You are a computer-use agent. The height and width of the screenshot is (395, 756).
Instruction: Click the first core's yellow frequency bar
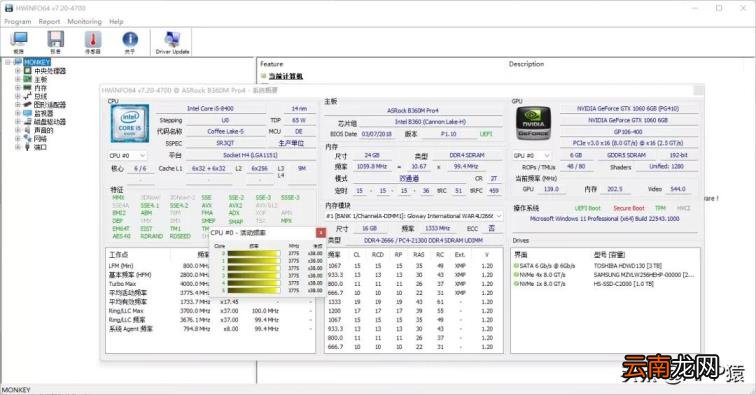pyautogui.click(x=254, y=253)
